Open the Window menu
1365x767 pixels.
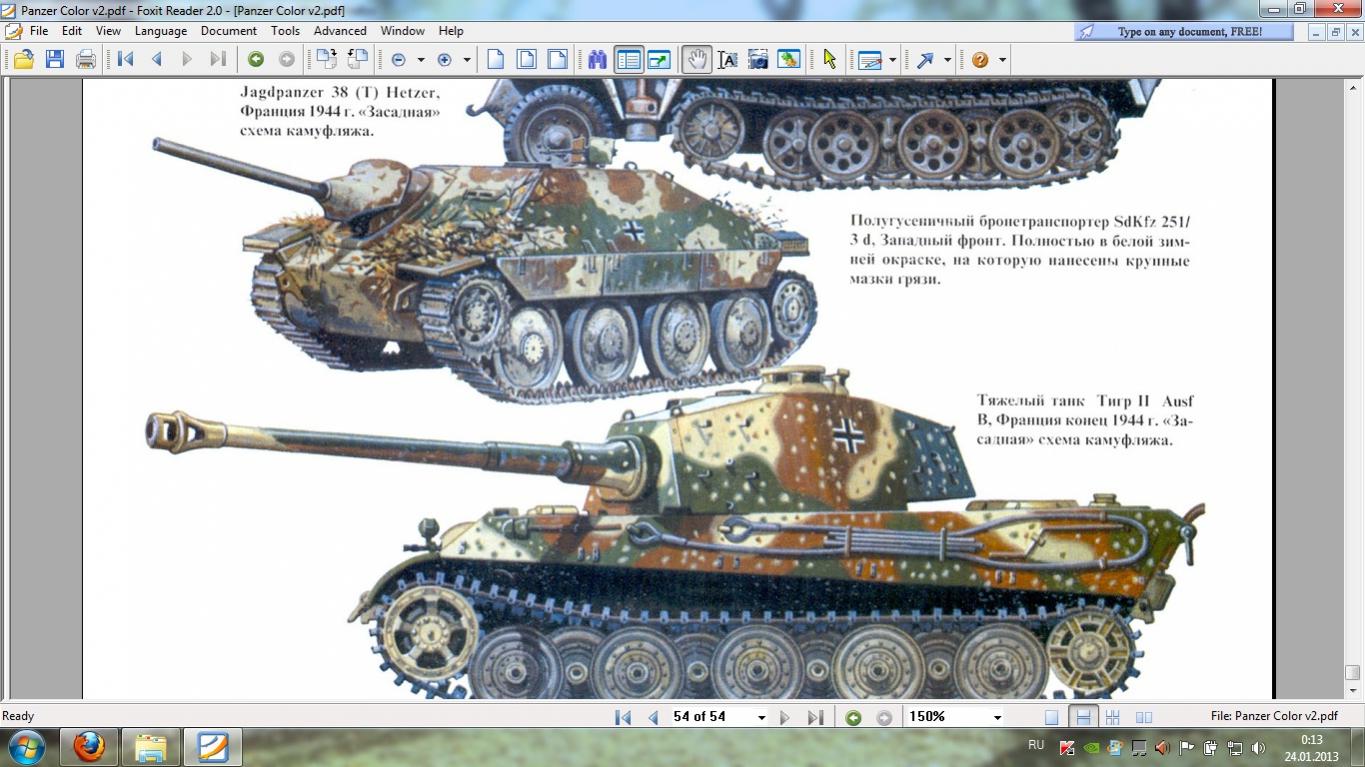[x=402, y=31]
